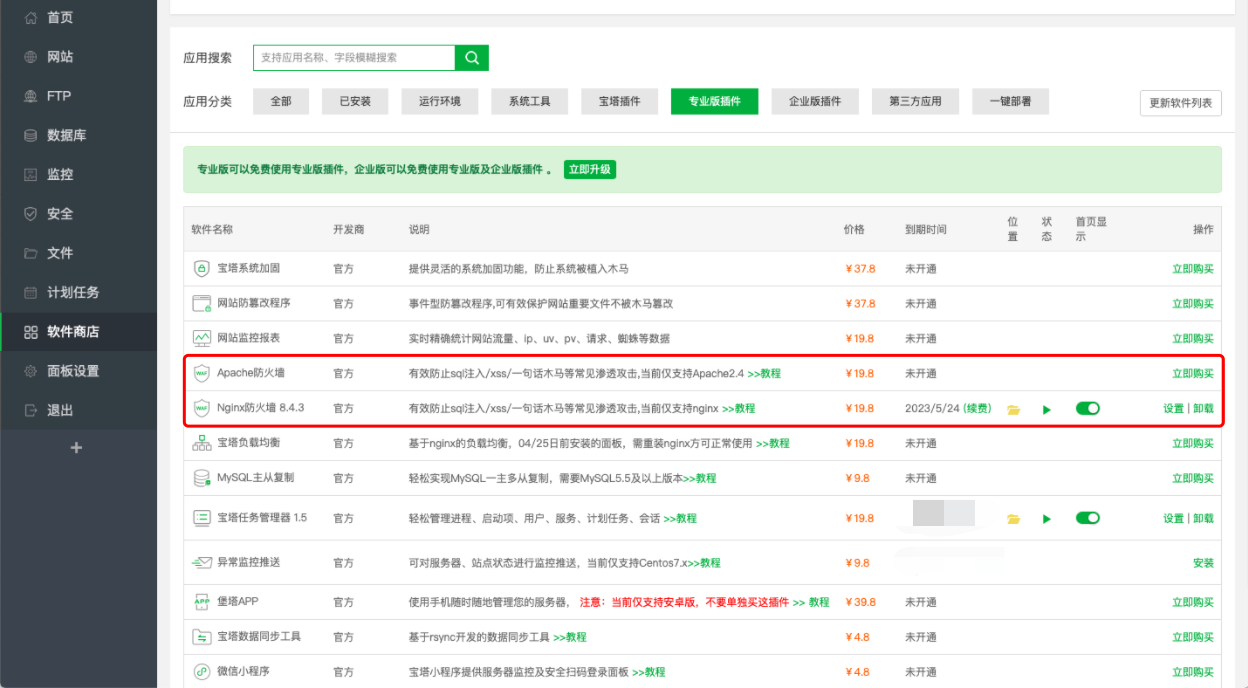Click the 文件 folder icon in sidebar
1248x688 pixels.
click(30, 253)
